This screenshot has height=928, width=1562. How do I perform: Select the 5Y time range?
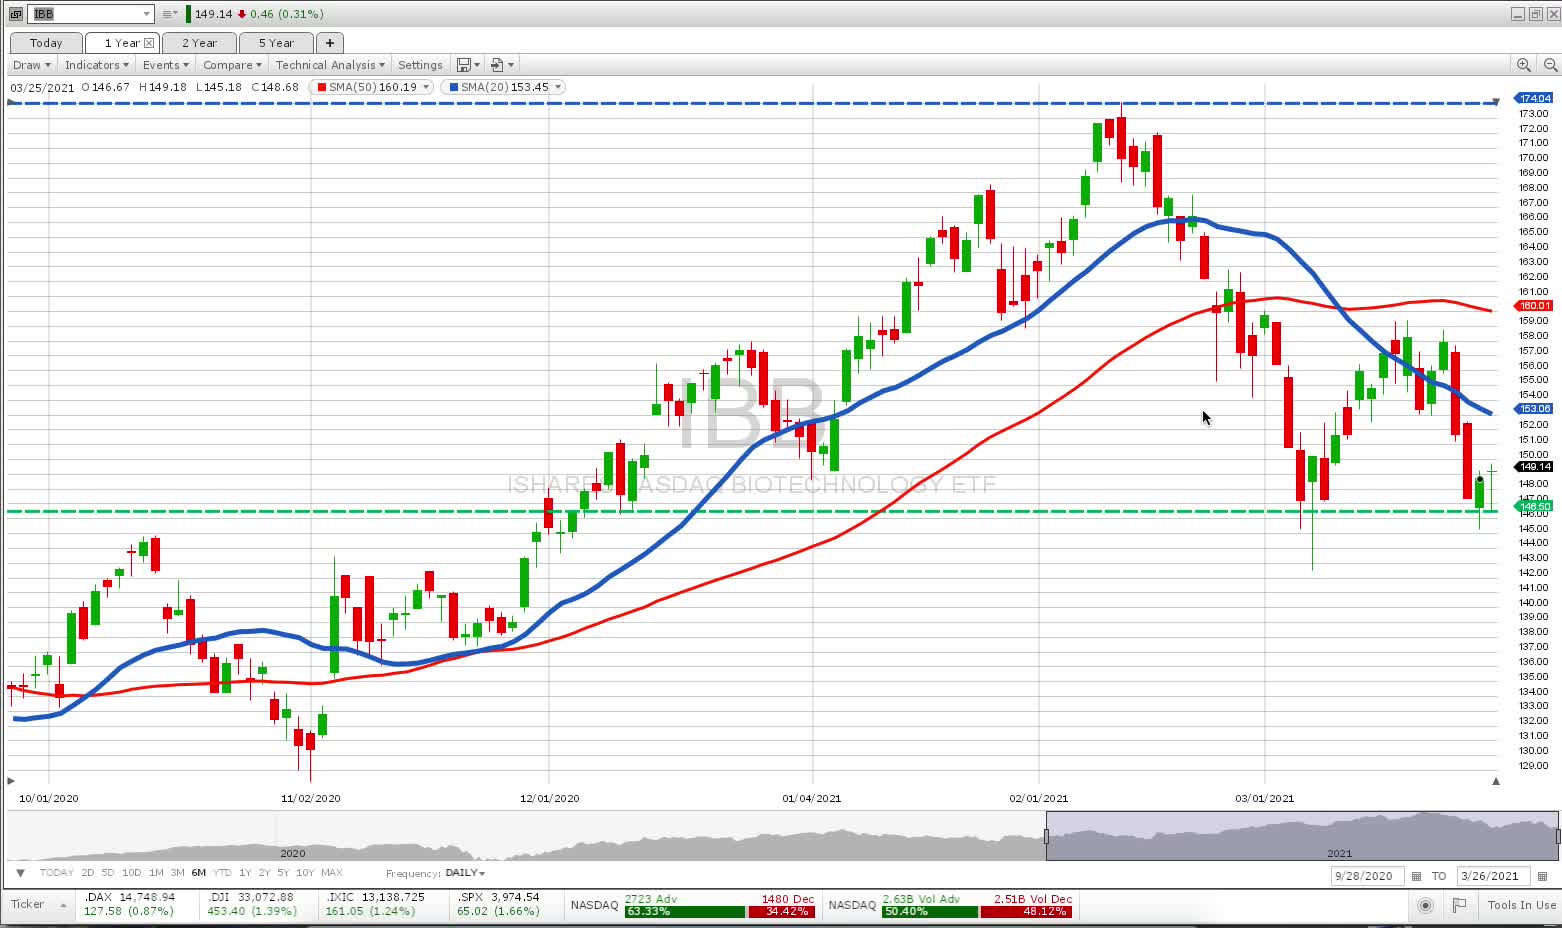[283, 873]
